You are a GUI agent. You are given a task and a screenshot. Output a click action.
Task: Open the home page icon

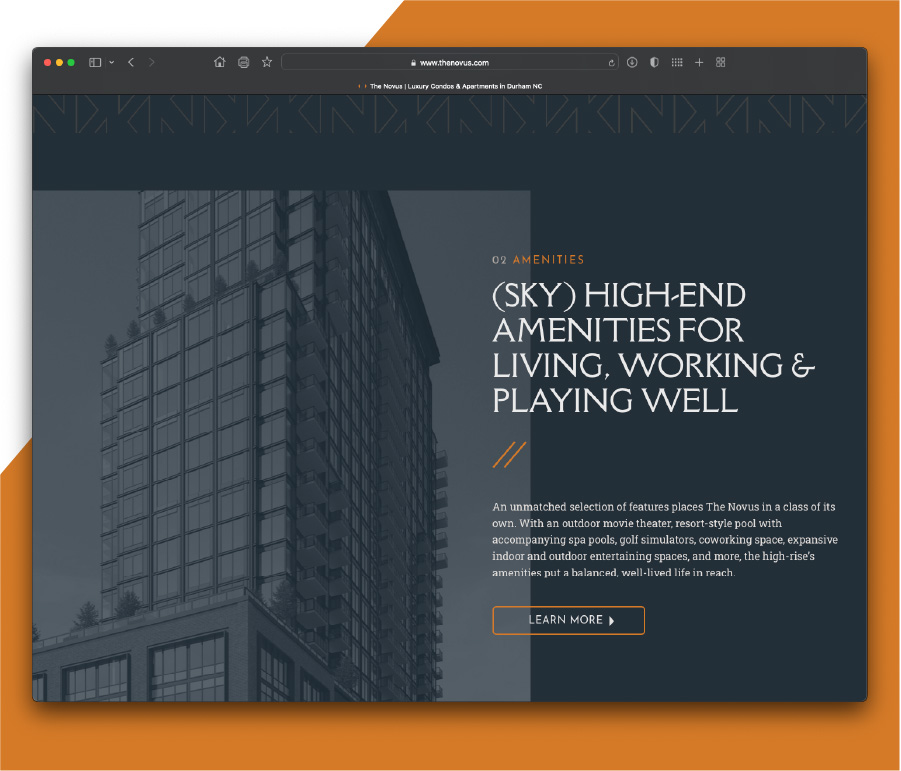220,62
